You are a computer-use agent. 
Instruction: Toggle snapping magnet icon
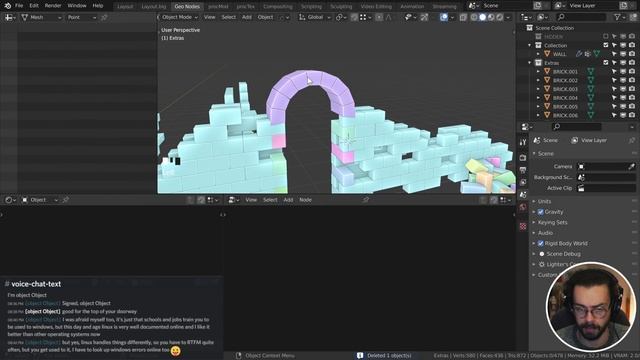tap(354, 17)
